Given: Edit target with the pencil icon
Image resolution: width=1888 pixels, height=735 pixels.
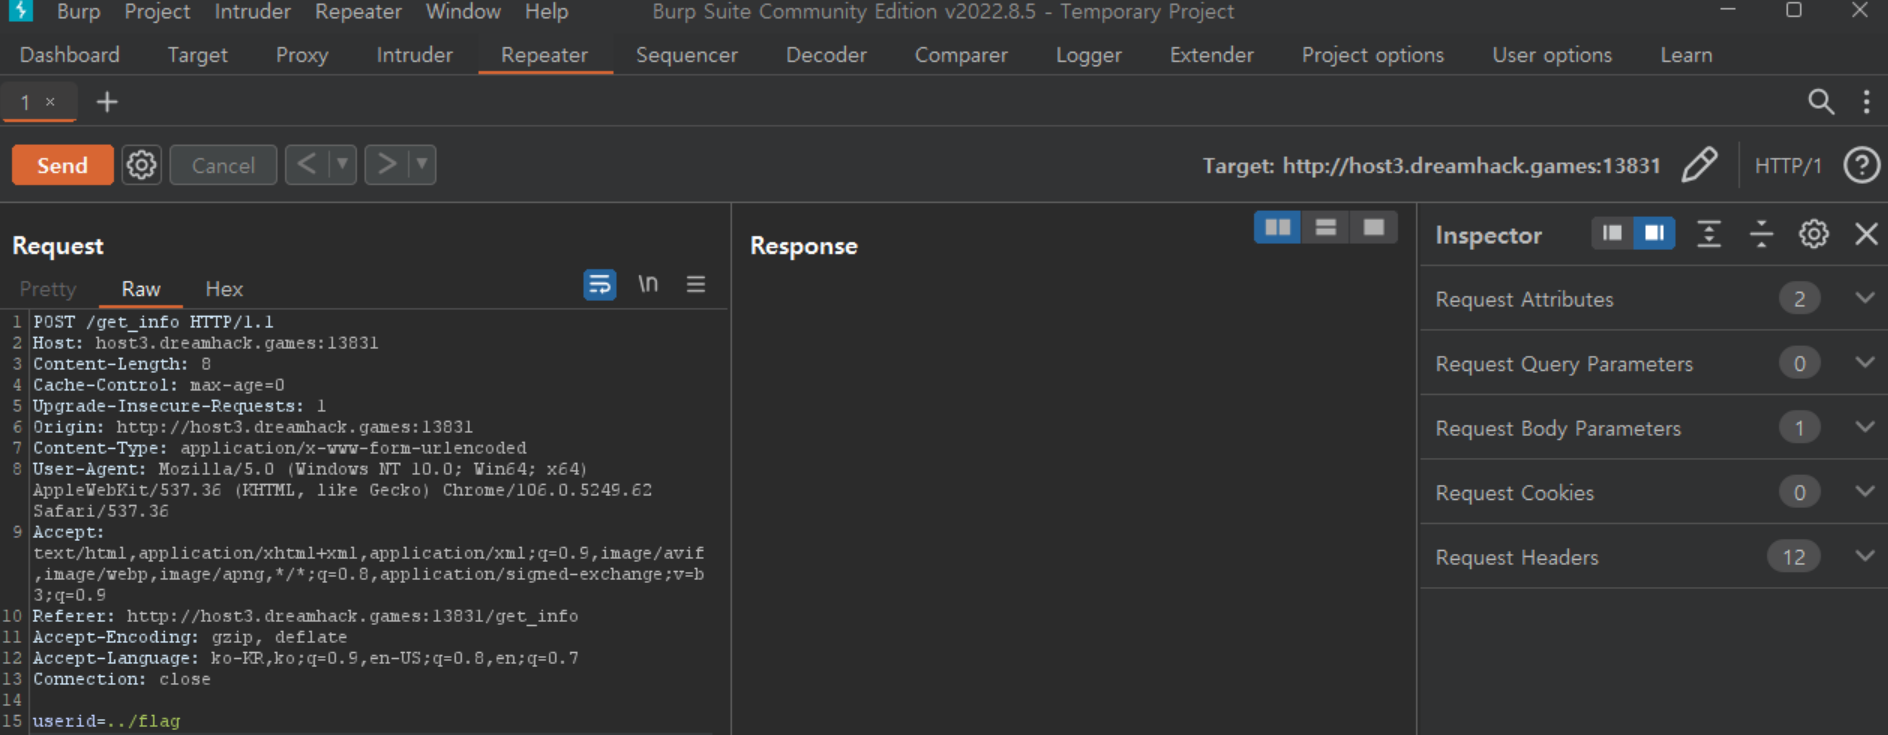Looking at the screenshot, I should (1699, 165).
